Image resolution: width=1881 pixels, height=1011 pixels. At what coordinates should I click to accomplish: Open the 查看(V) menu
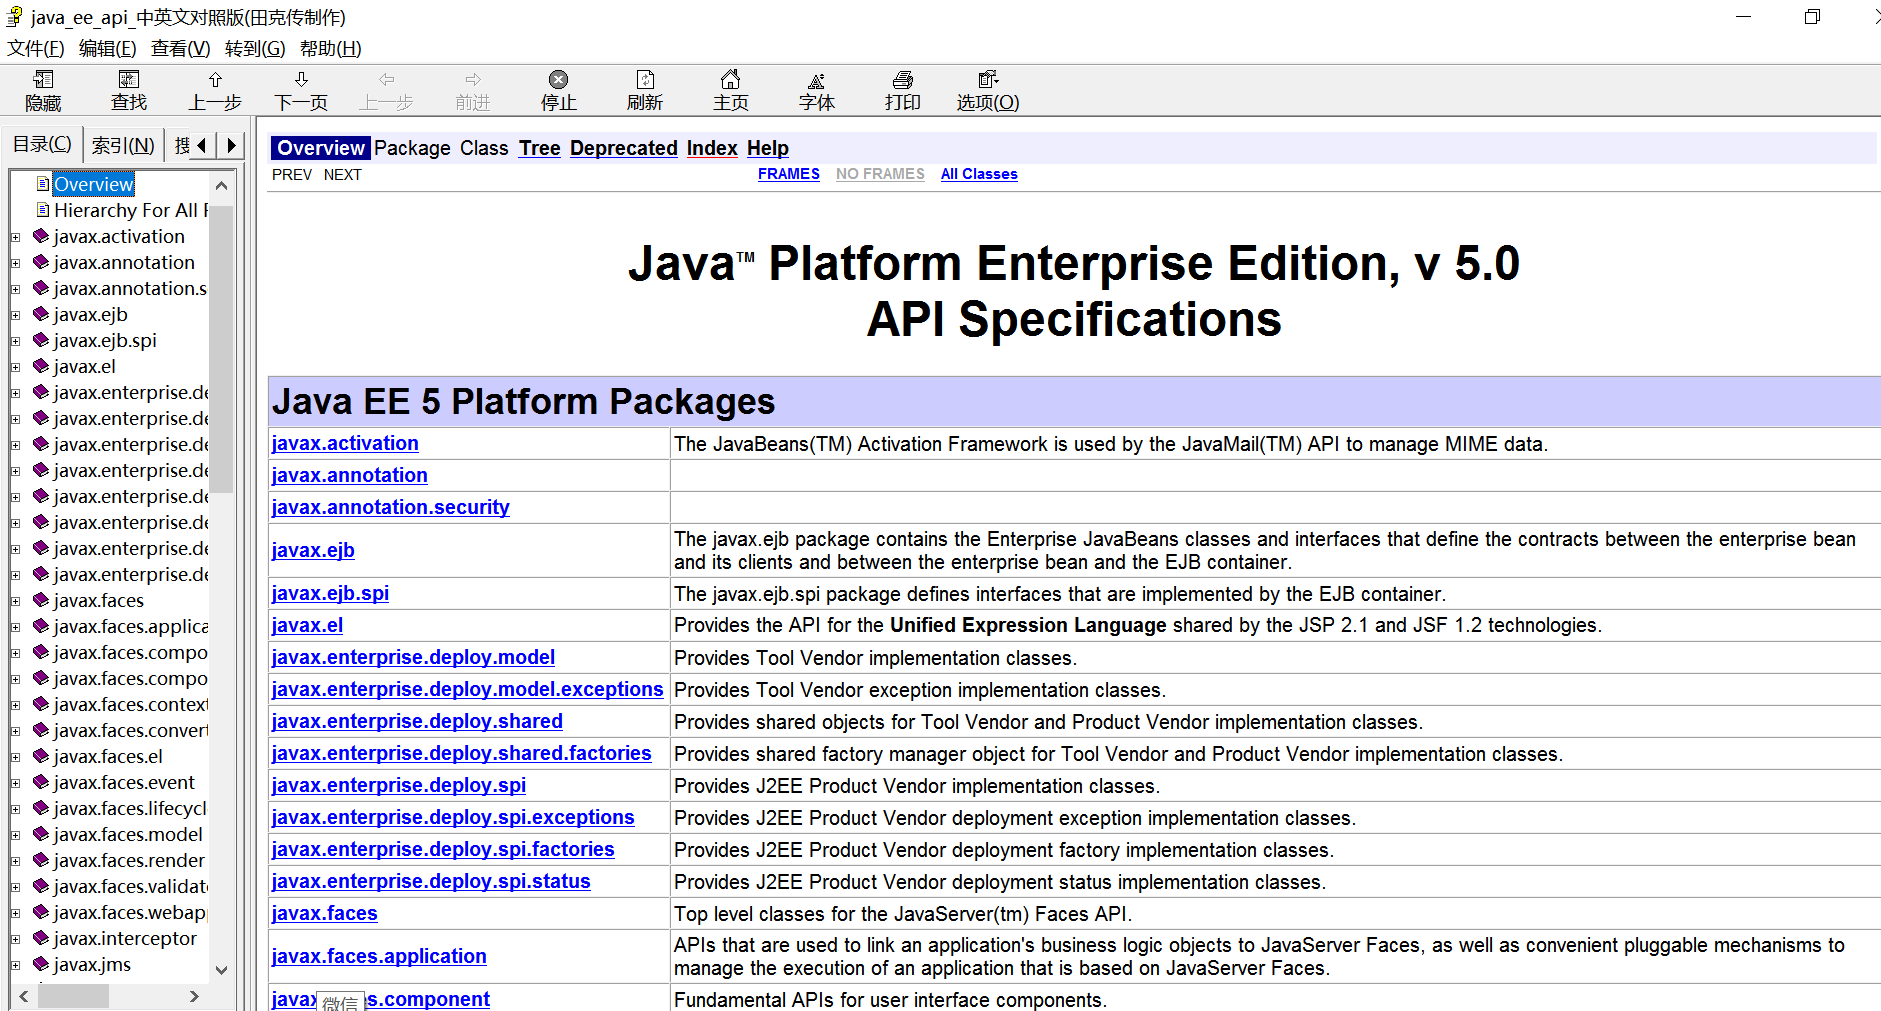tap(181, 48)
